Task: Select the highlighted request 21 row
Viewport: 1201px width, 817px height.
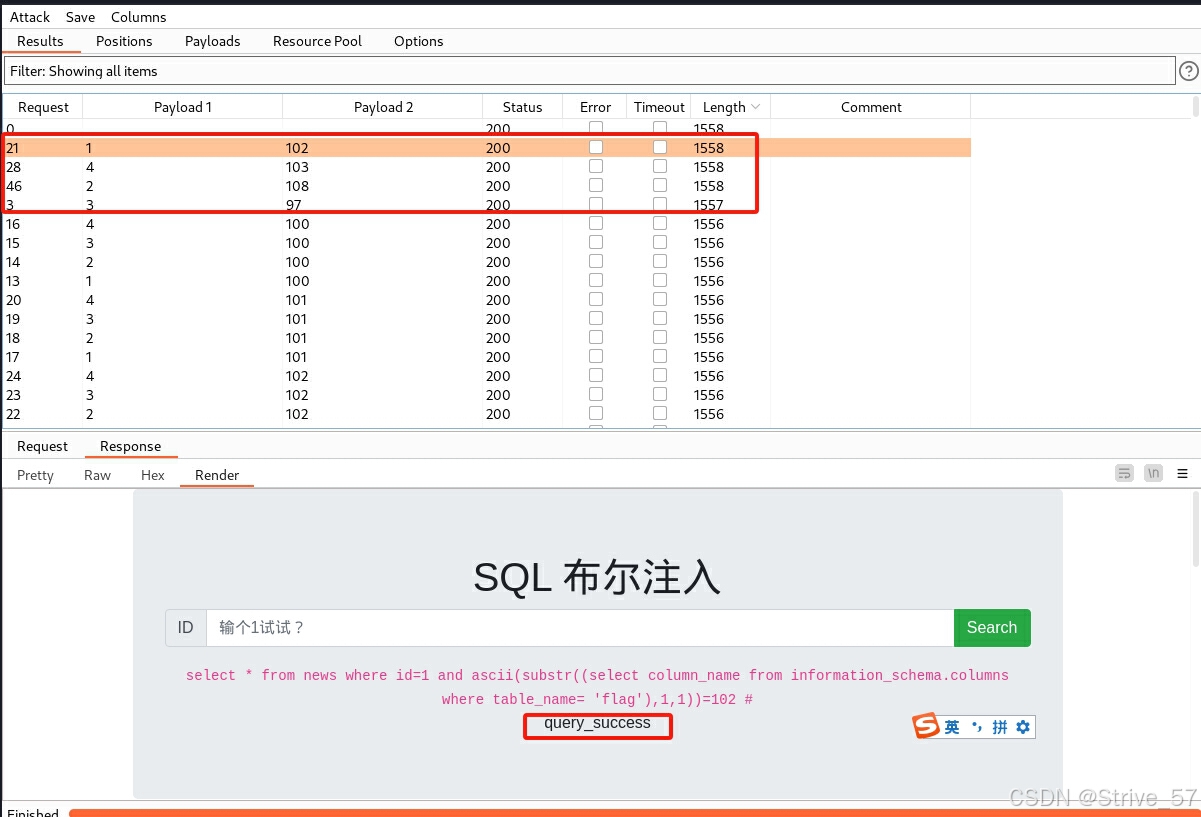Action: 487,147
